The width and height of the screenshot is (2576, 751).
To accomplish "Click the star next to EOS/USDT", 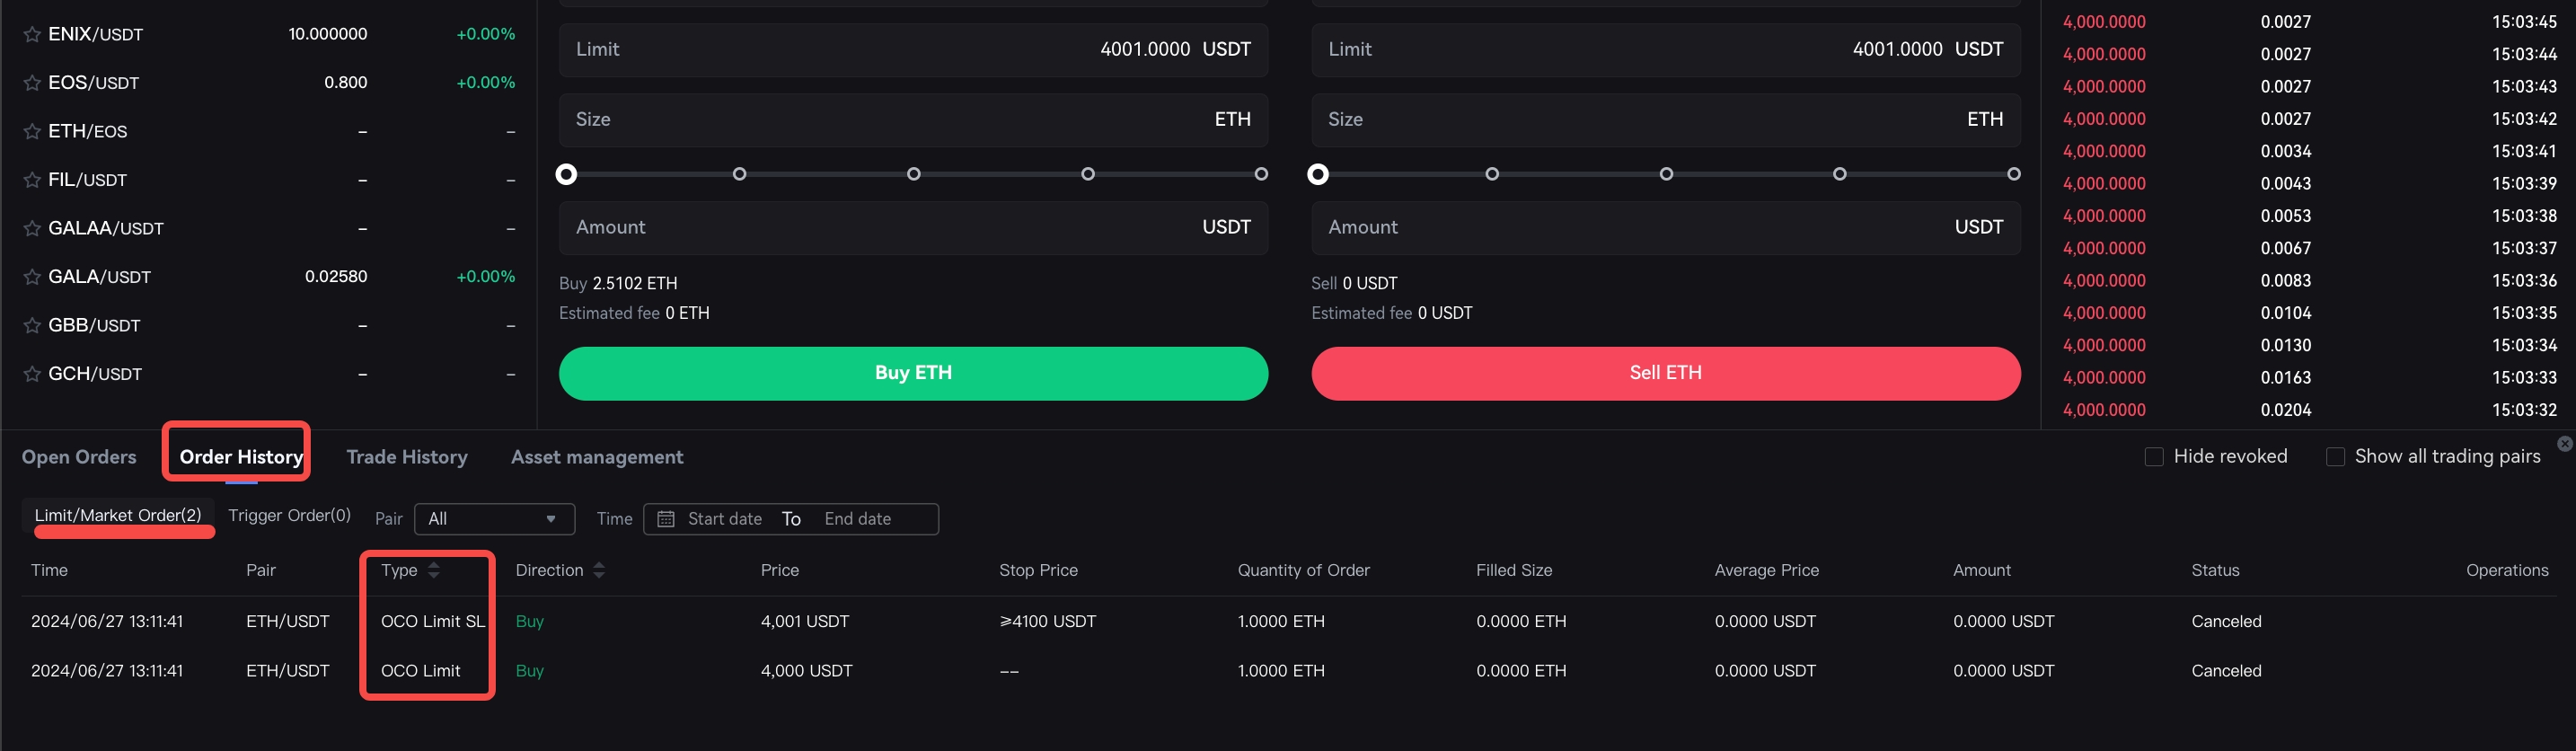I will pos(32,83).
